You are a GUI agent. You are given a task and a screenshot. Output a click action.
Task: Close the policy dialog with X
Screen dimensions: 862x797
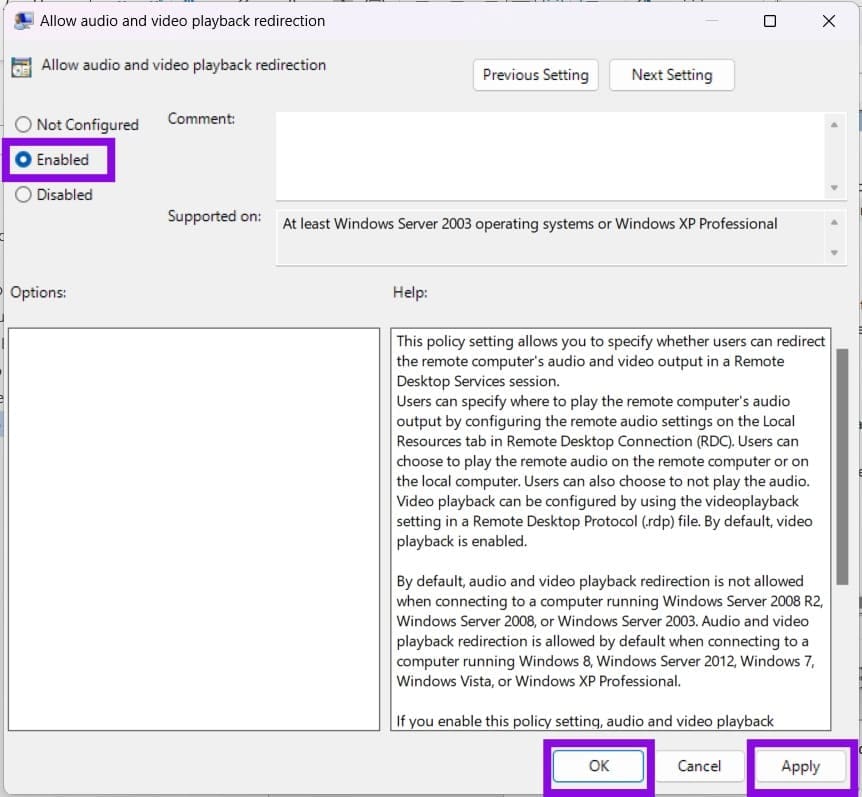(828, 21)
